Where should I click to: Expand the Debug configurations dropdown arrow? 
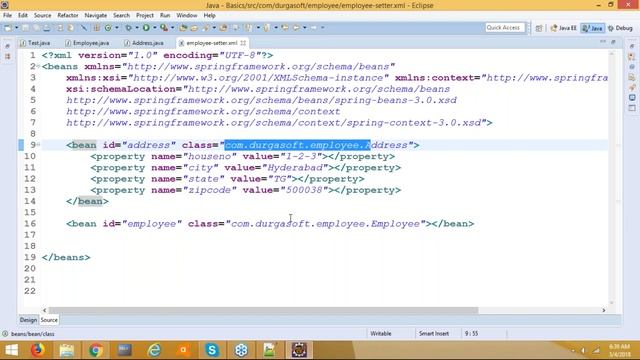tap(137, 28)
